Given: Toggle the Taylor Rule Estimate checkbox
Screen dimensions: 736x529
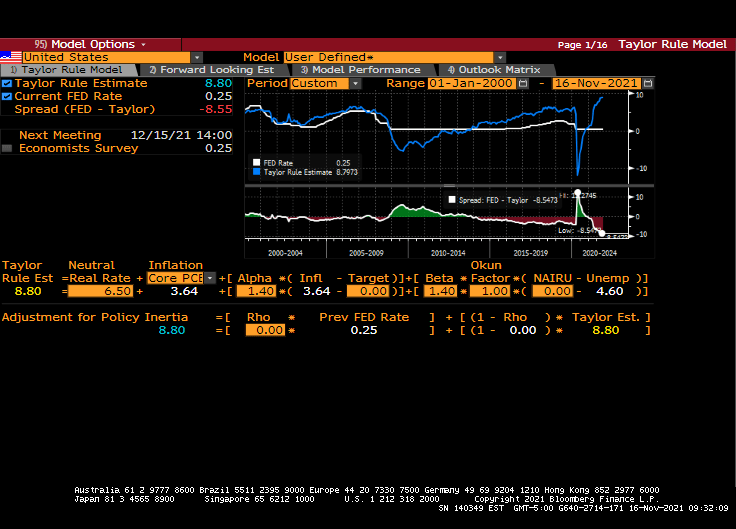Looking at the screenshot, I should pos(8,84).
